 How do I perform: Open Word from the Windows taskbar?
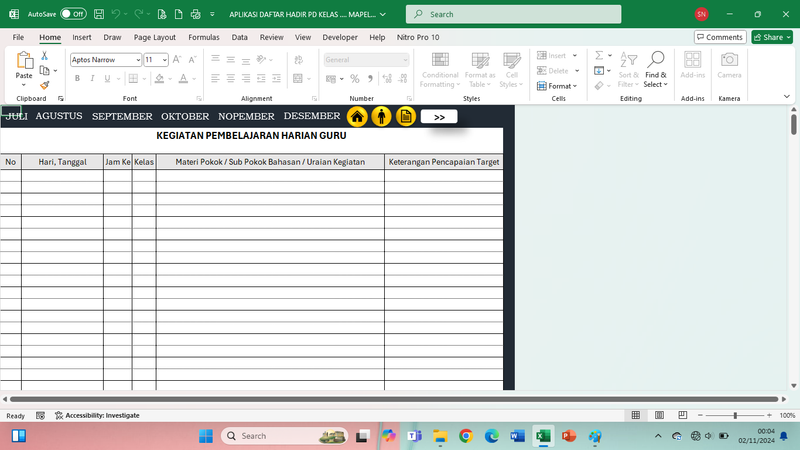(517, 436)
